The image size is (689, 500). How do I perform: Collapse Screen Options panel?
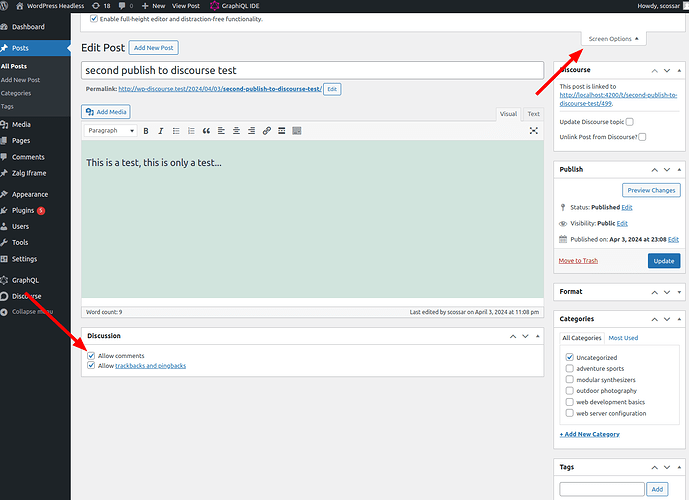point(613,39)
